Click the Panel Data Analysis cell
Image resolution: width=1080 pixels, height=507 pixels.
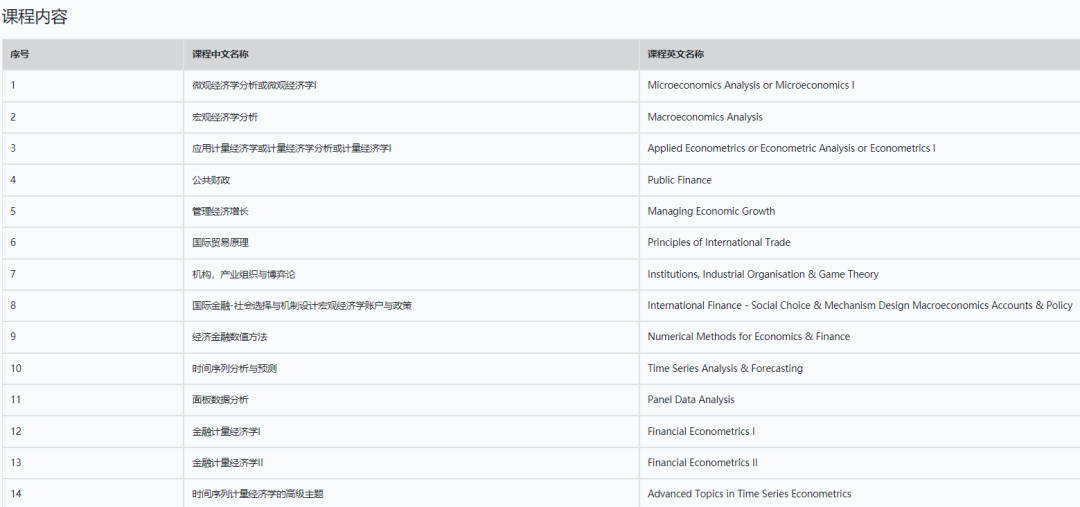tap(690, 399)
